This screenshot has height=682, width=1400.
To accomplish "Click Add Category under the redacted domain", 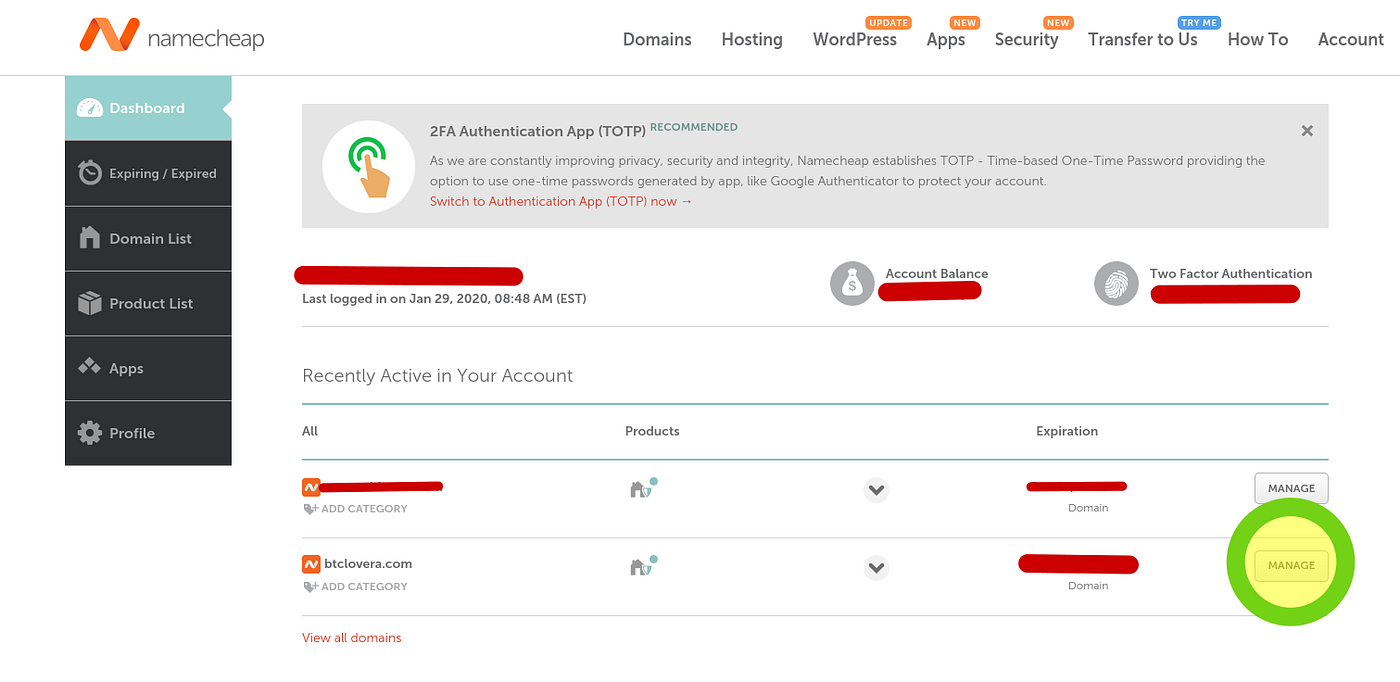I will [355, 508].
